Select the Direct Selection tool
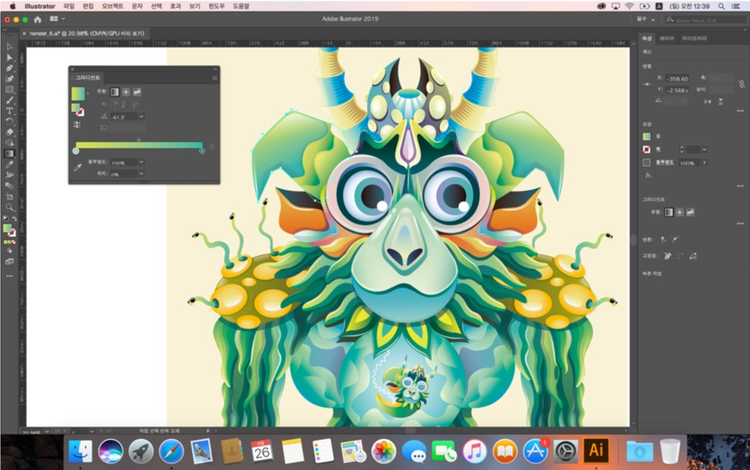 10,57
